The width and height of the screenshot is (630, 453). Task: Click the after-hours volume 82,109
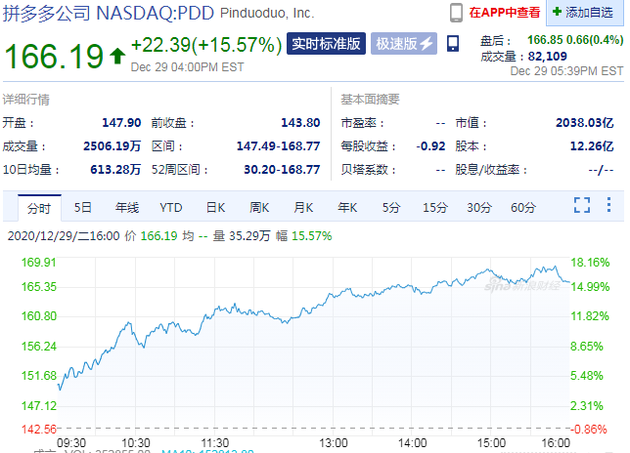click(547, 56)
